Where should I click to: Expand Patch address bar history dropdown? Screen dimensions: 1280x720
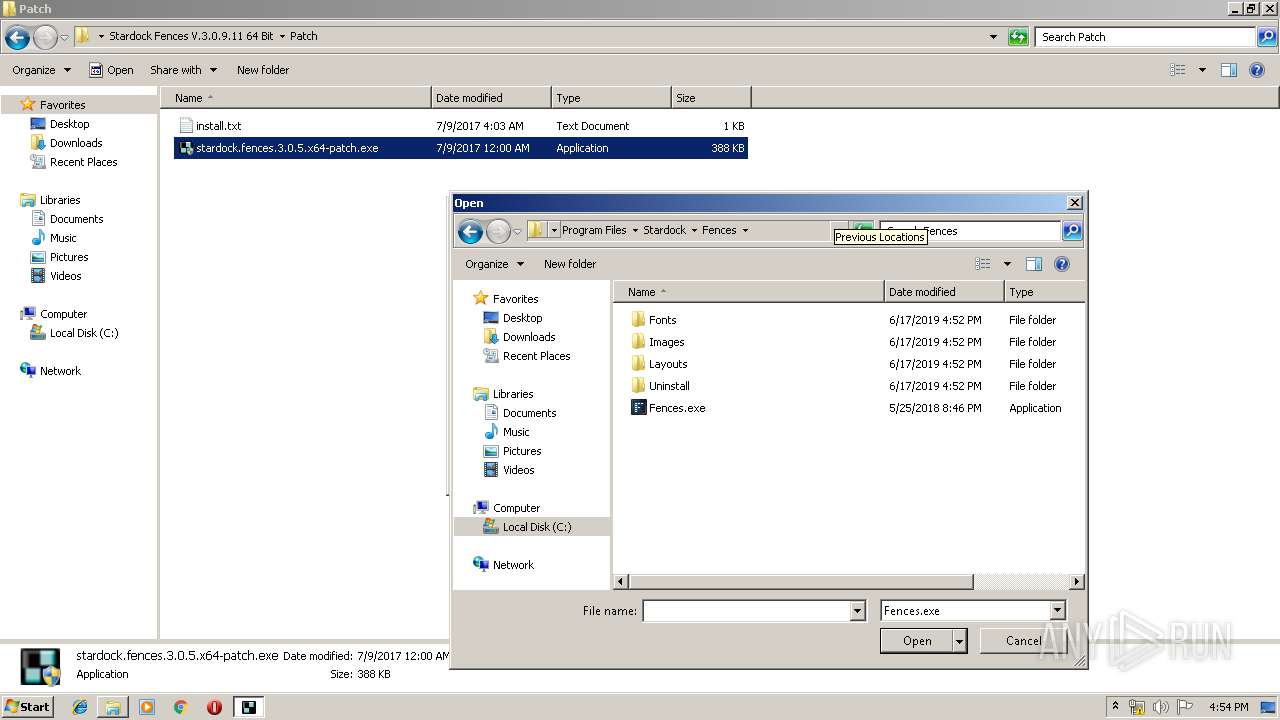[x=993, y=37]
